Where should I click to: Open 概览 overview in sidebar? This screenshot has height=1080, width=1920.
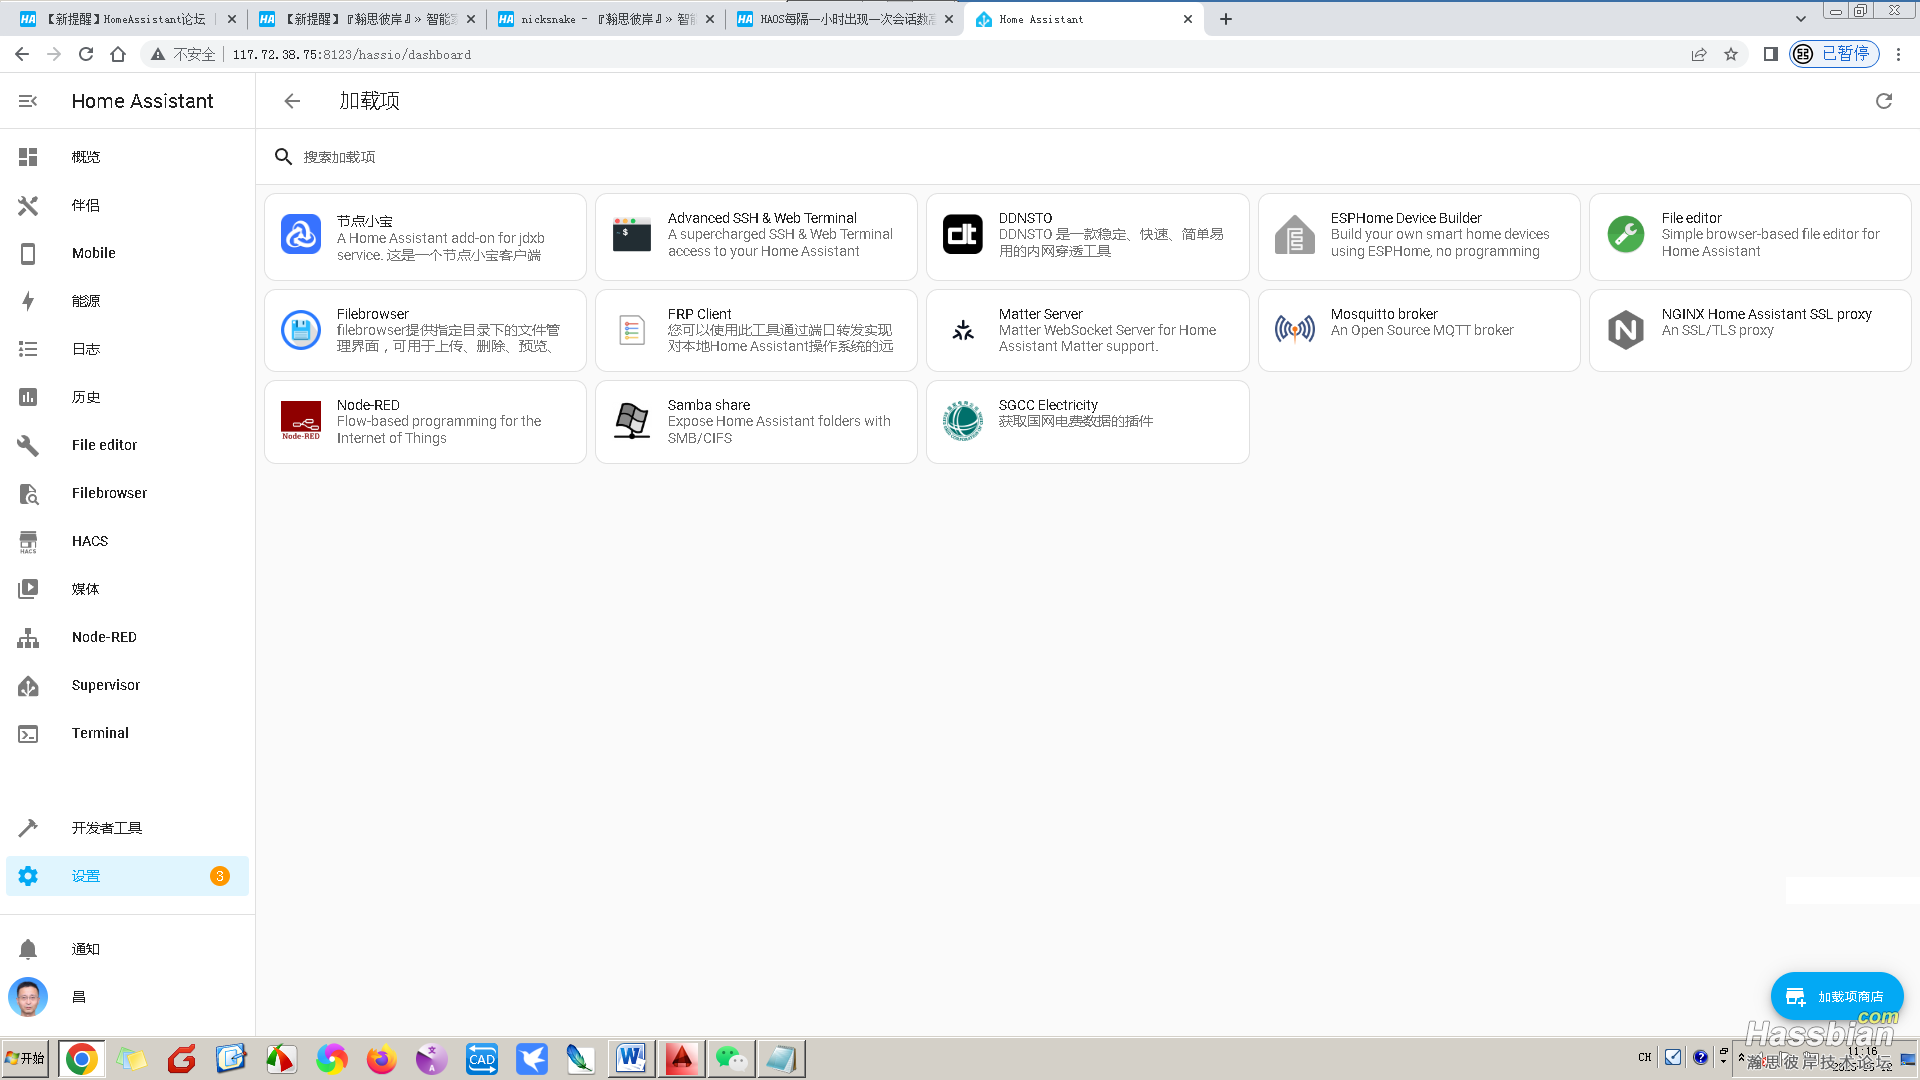[x=127, y=157]
